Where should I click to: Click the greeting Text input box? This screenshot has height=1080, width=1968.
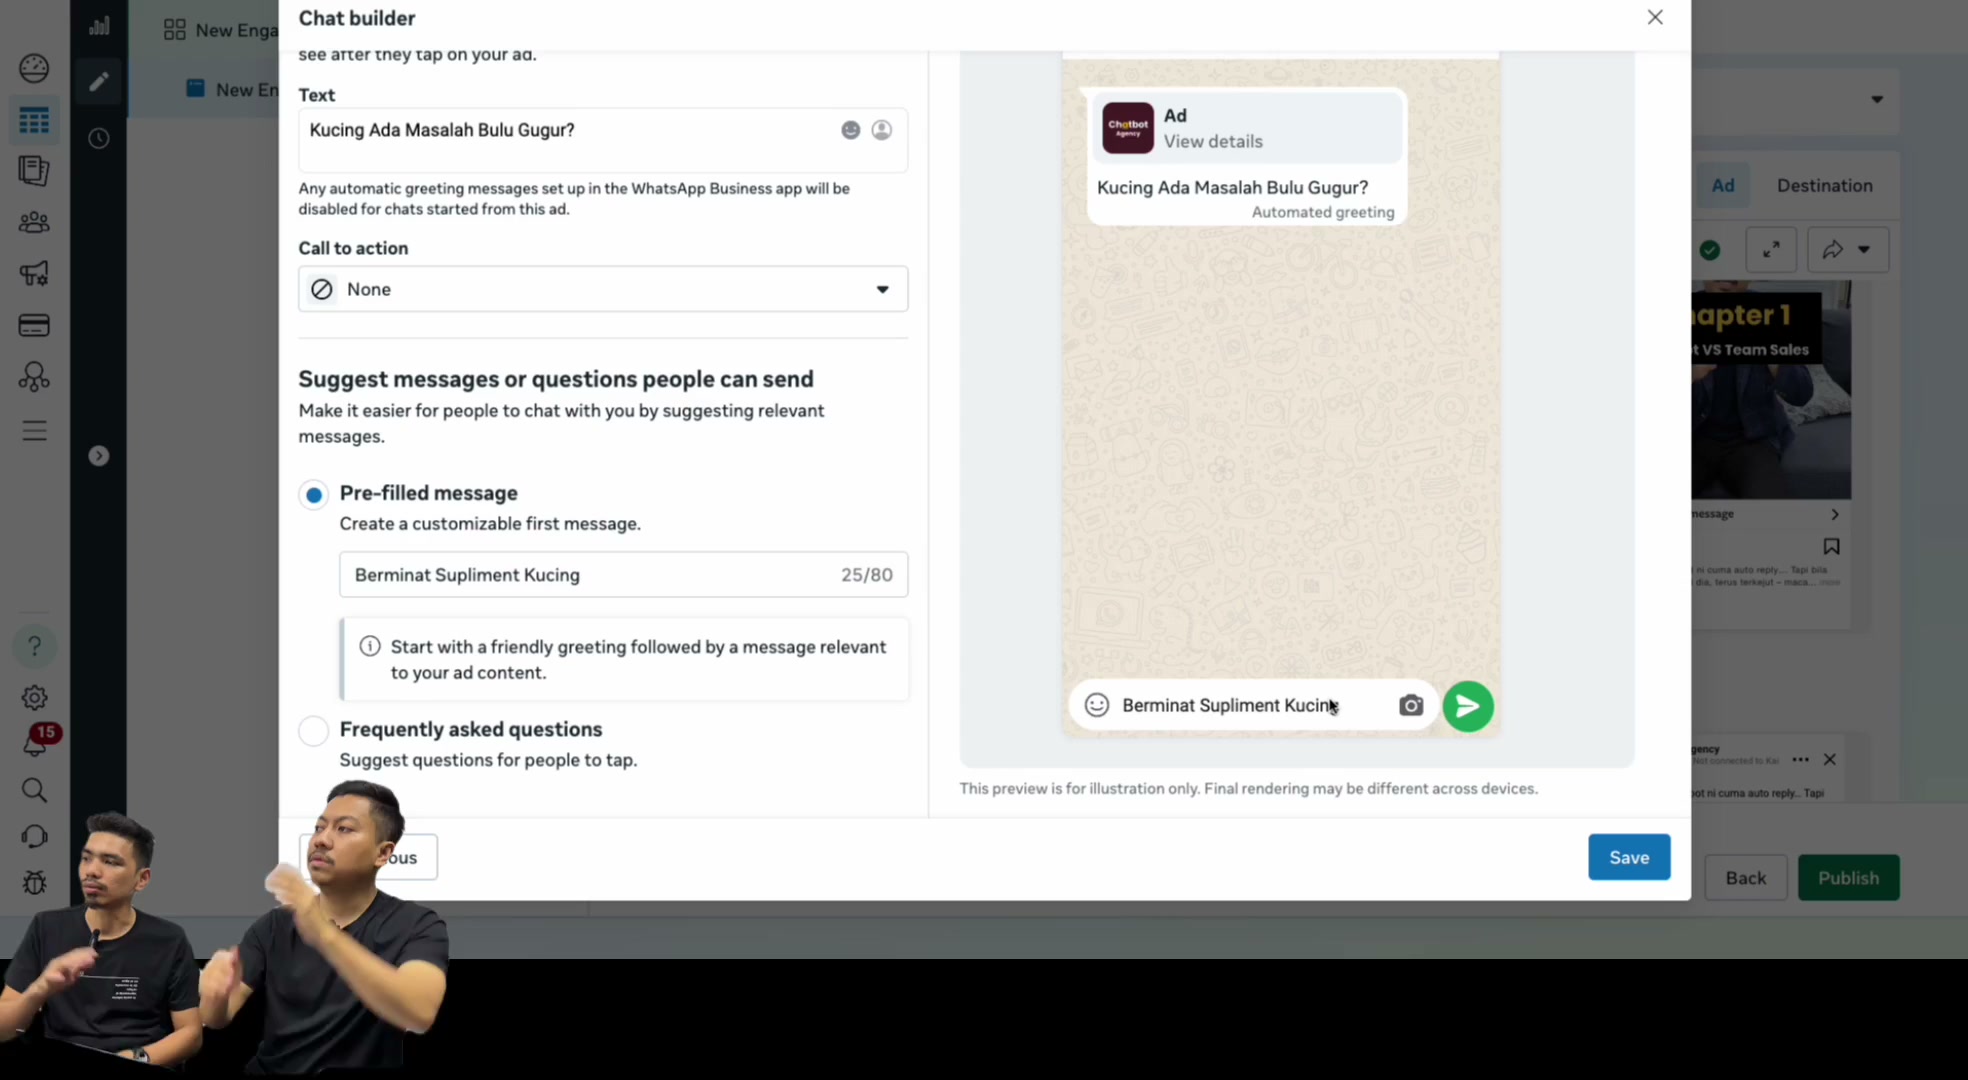(x=603, y=140)
